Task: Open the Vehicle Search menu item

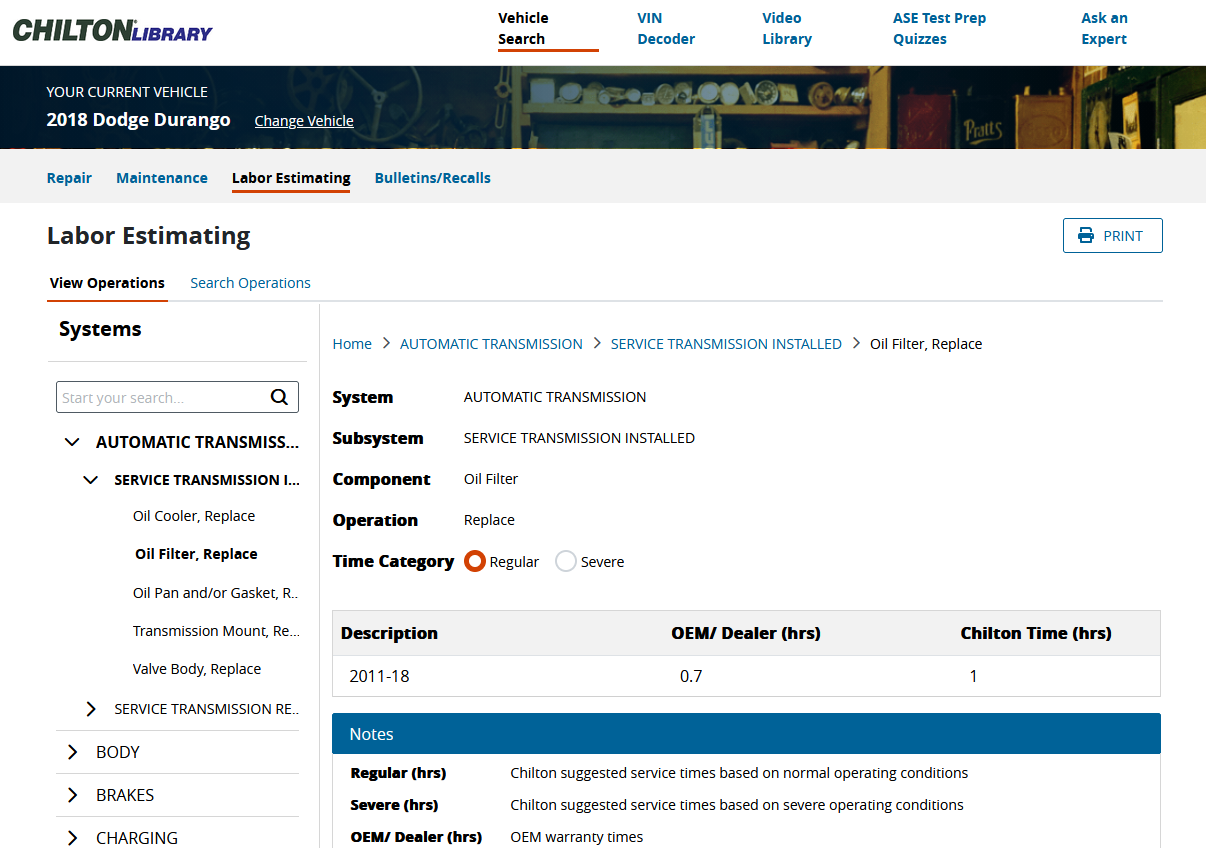Action: pos(548,29)
